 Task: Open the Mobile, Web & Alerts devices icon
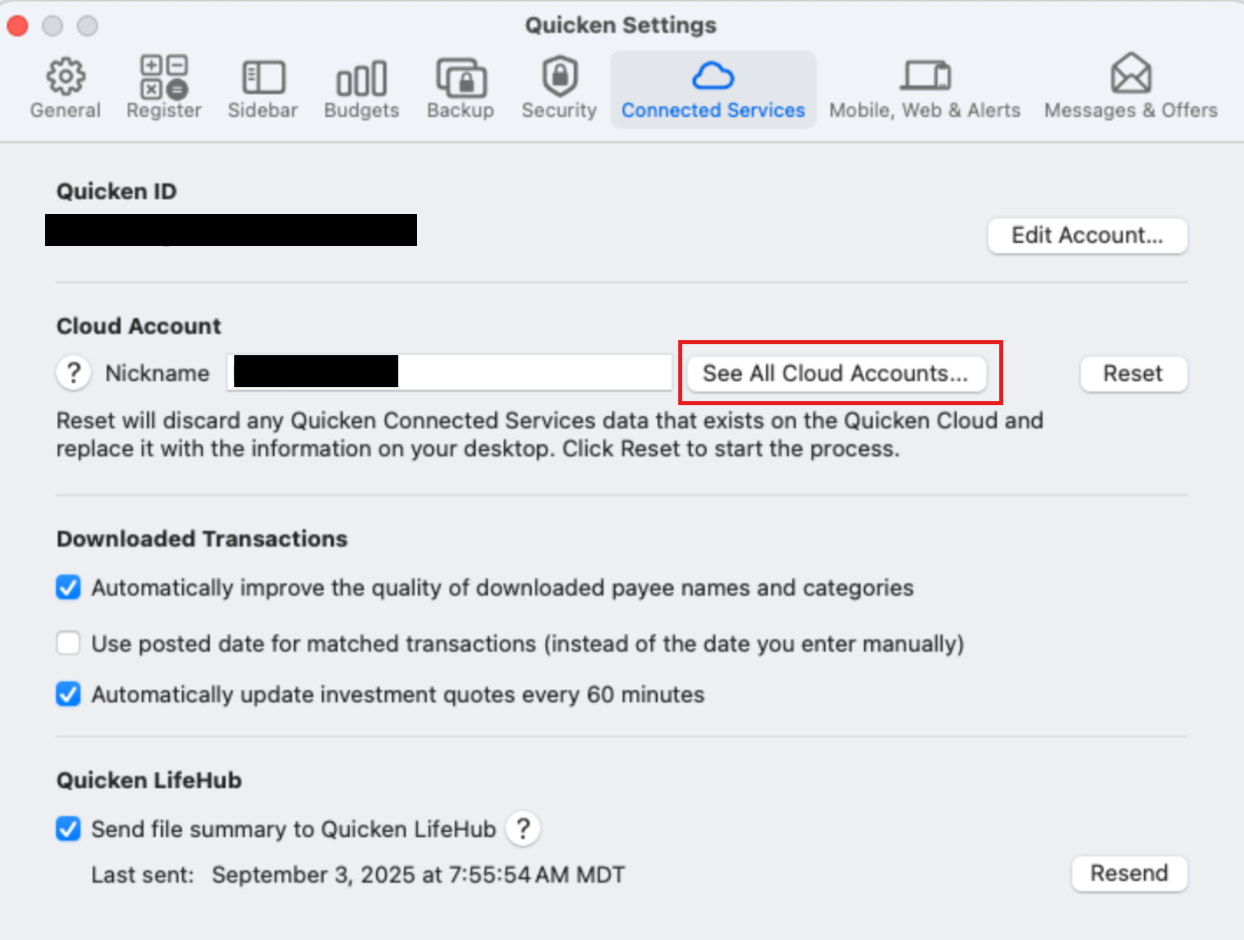(925, 76)
